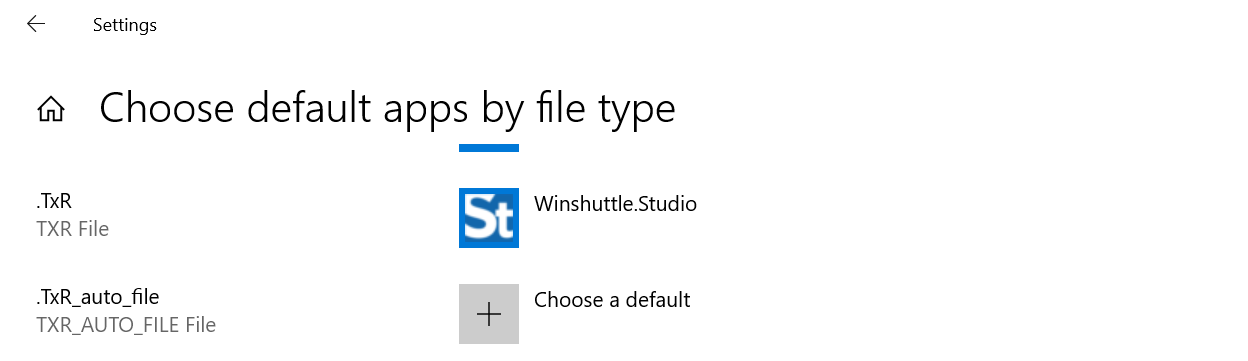
Task: Open Settings home via house icon
Action: (x=51, y=109)
